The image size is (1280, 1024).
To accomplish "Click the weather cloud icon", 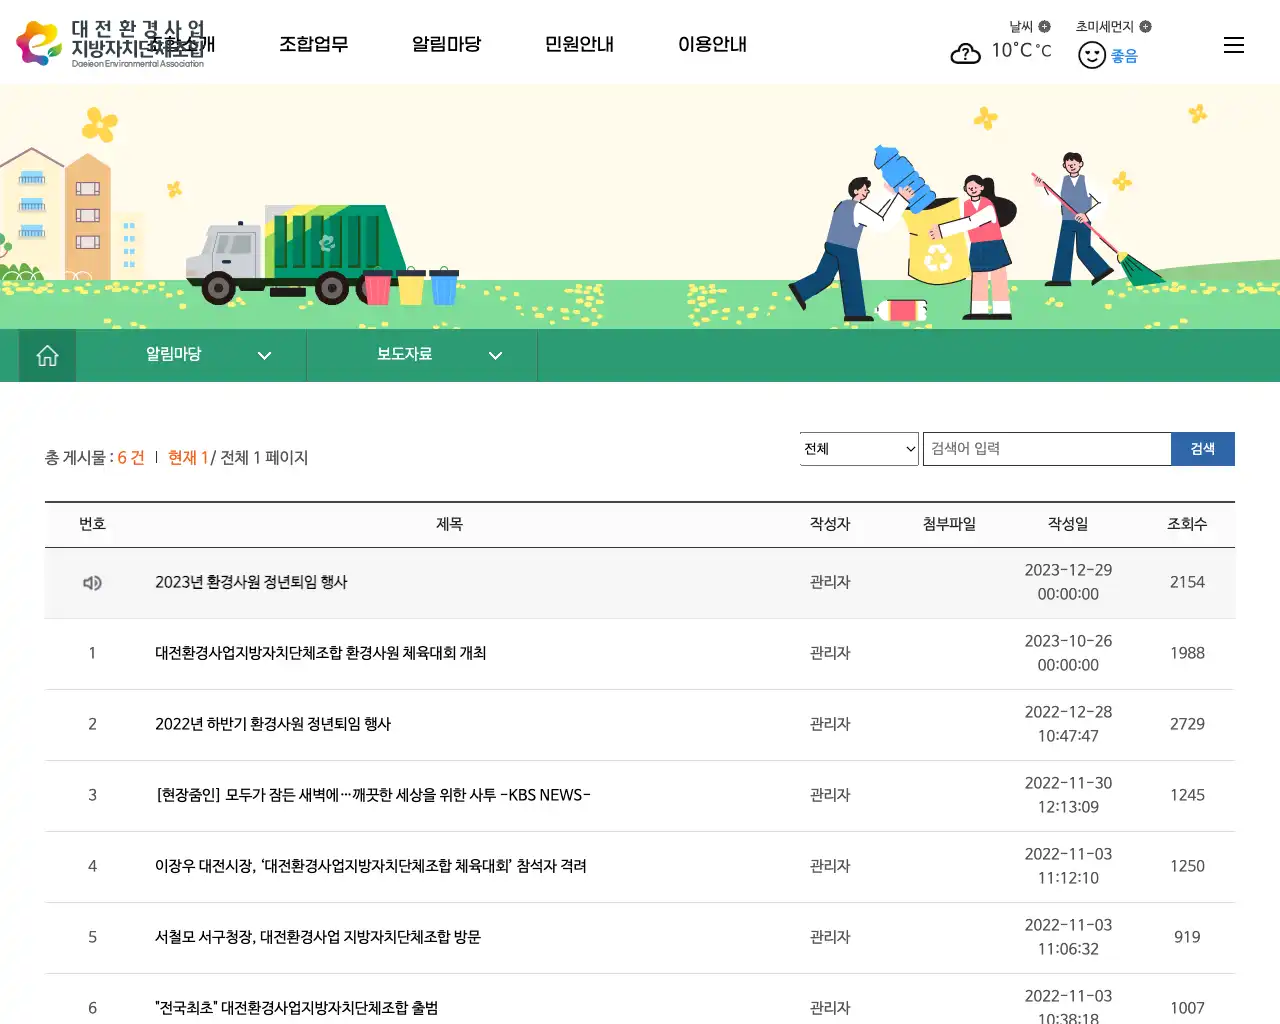I will point(965,54).
